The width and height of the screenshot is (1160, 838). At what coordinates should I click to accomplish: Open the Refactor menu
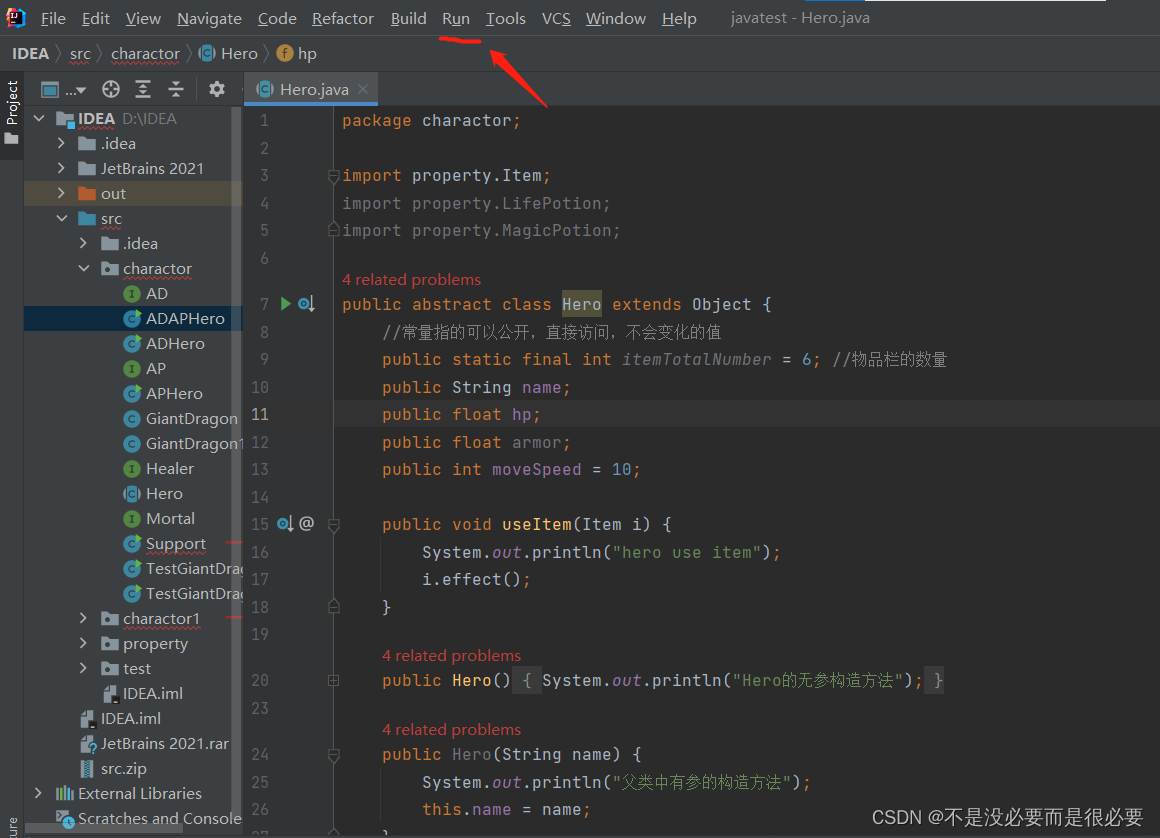coord(343,18)
